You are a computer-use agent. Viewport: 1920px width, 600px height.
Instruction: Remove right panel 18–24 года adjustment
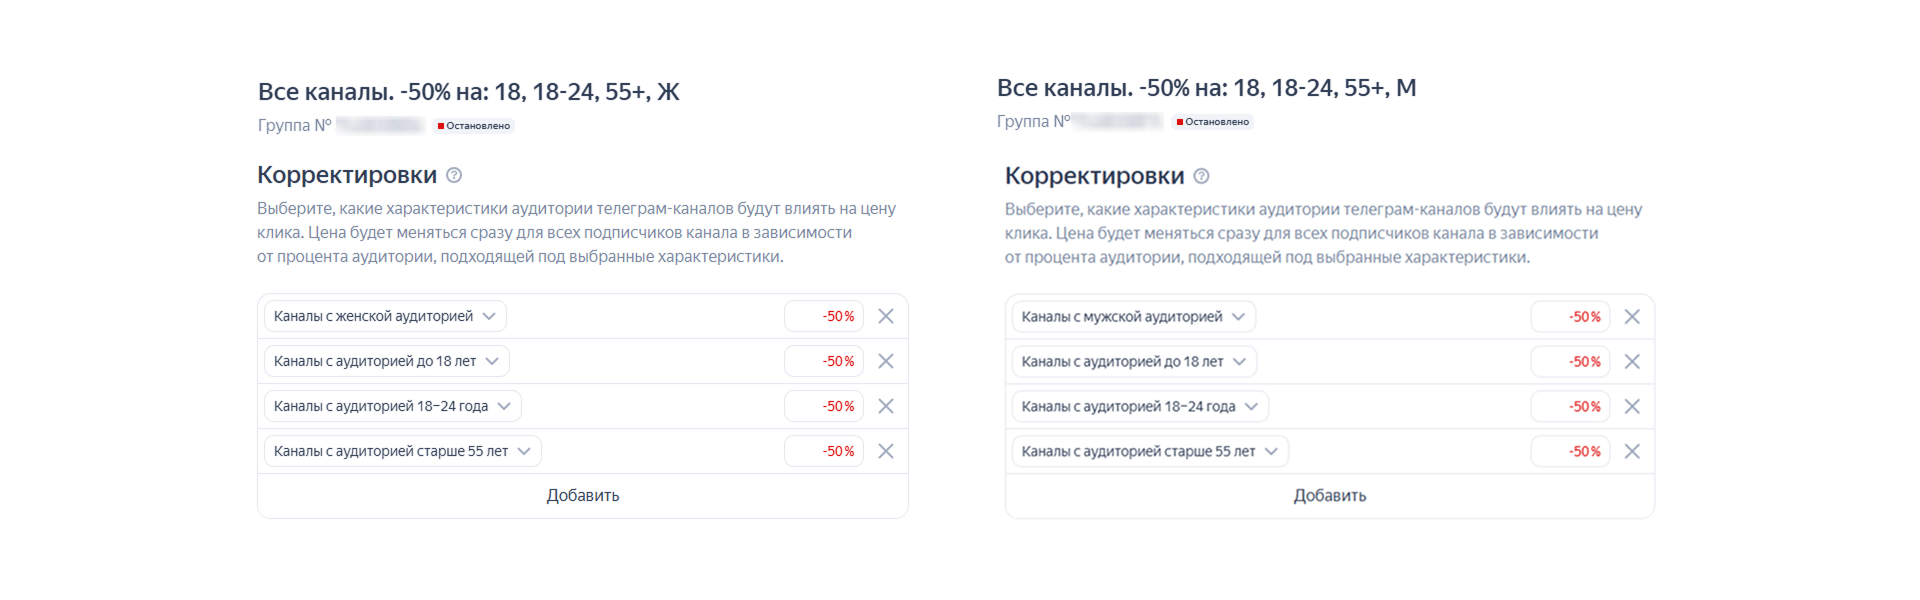(x=1632, y=407)
